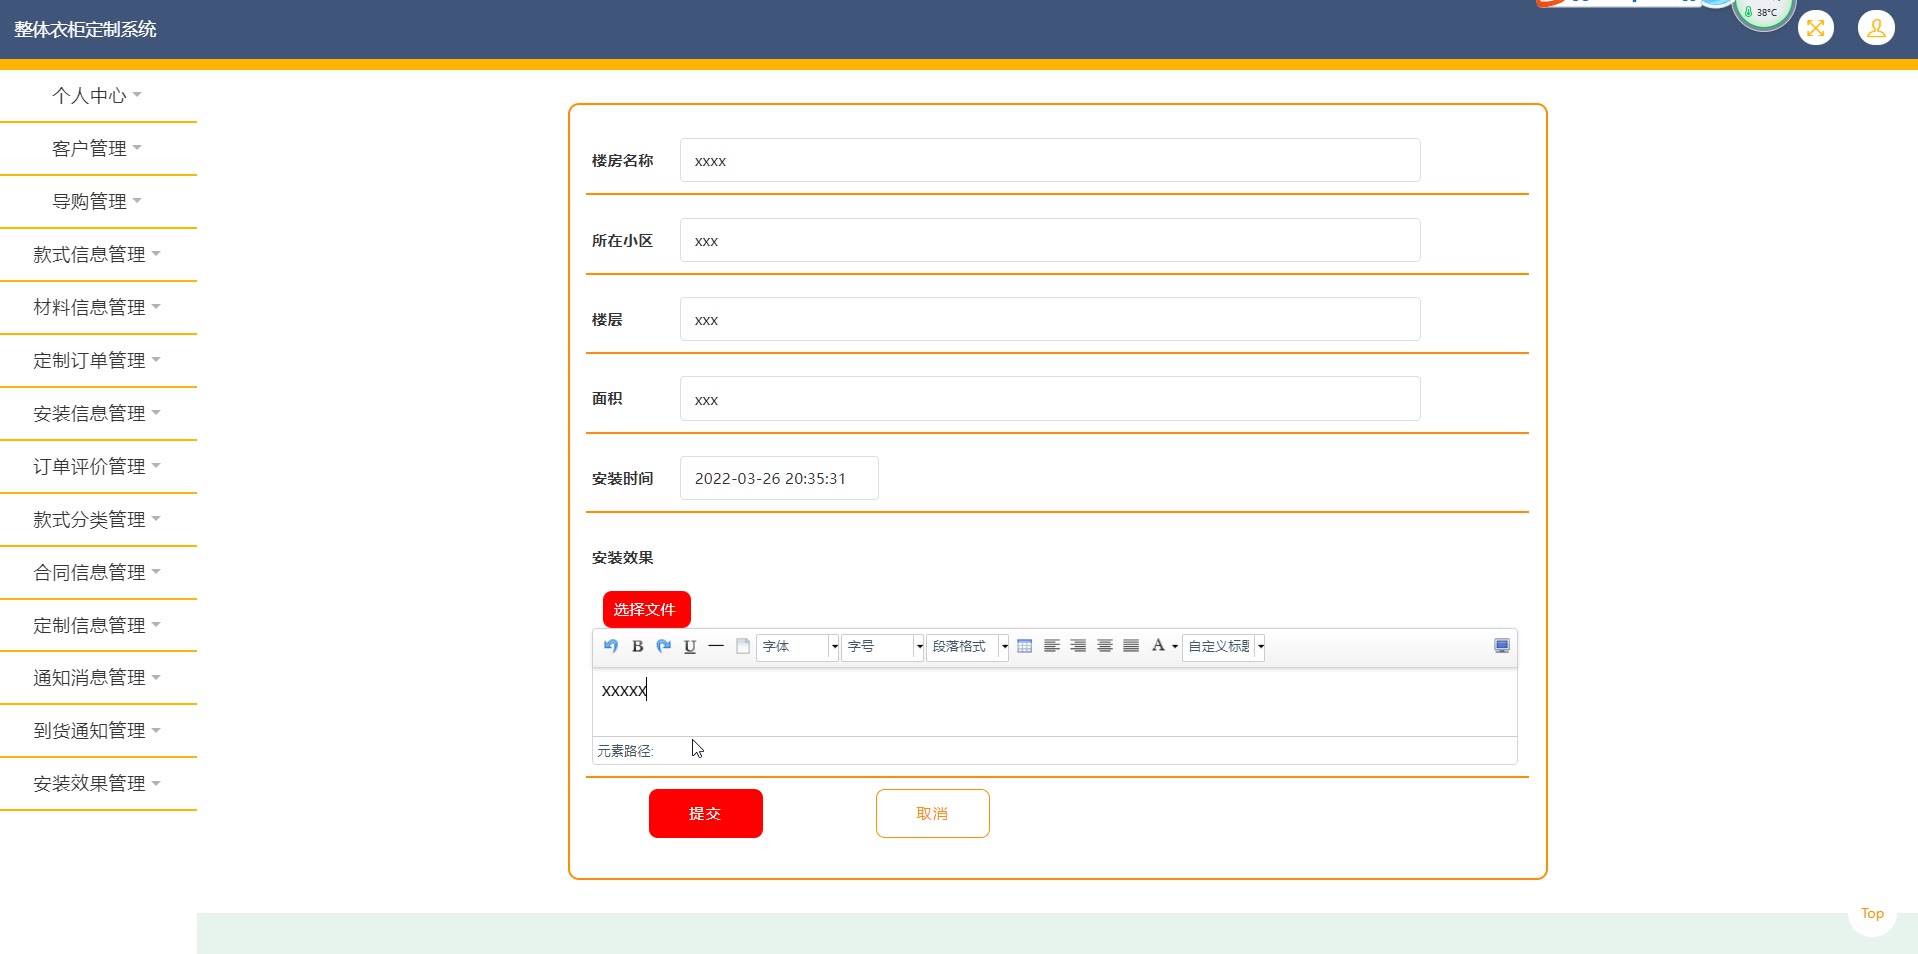The image size is (1918, 954).
Task: Expand 安装信息管理 in the sidebar
Action: point(98,414)
